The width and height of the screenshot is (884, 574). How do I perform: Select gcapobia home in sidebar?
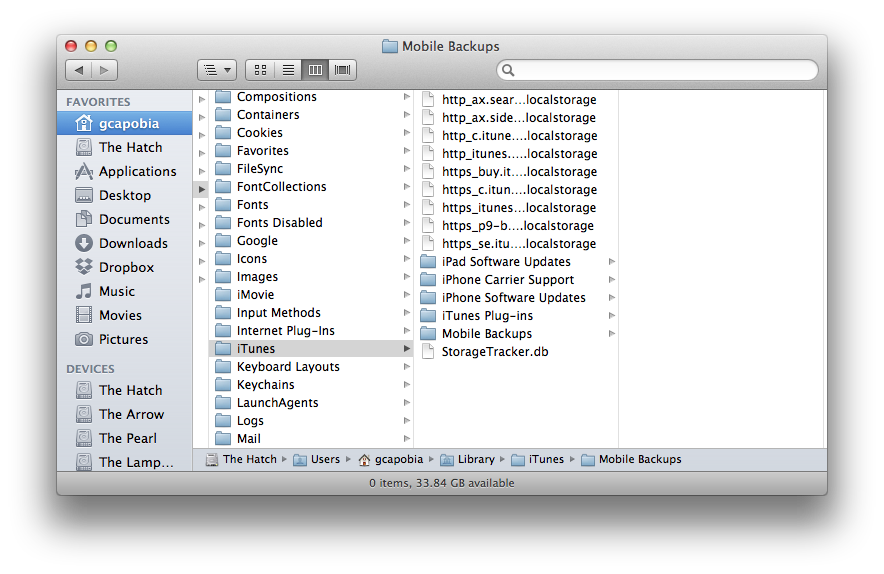[x=125, y=123]
